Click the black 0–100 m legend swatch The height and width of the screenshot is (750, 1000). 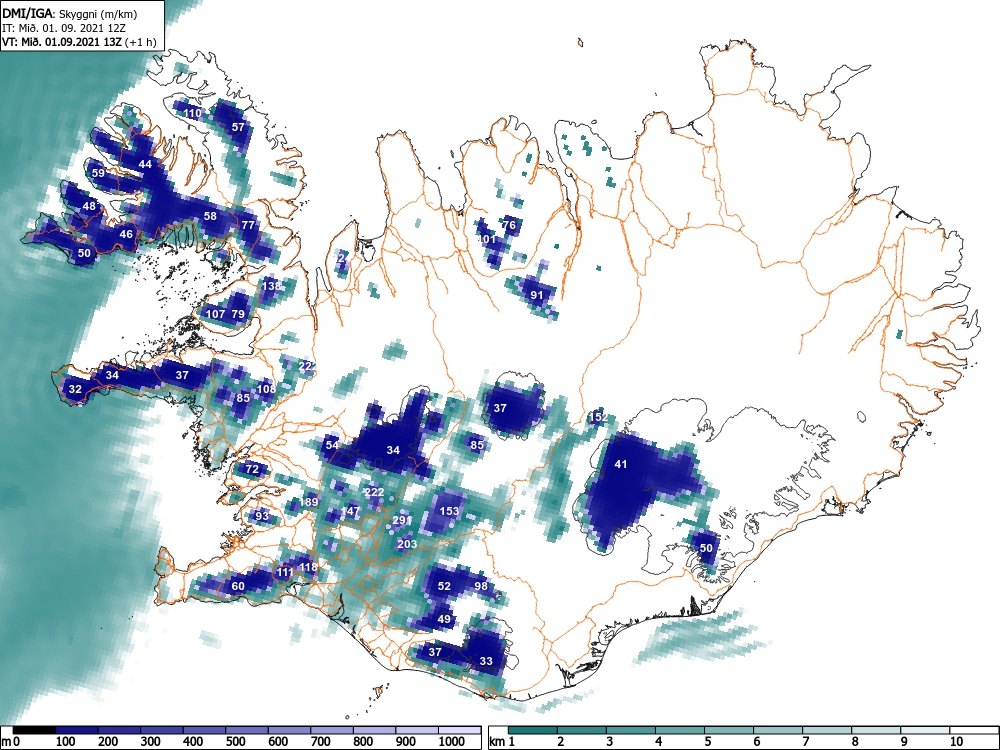click(x=34, y=730)
